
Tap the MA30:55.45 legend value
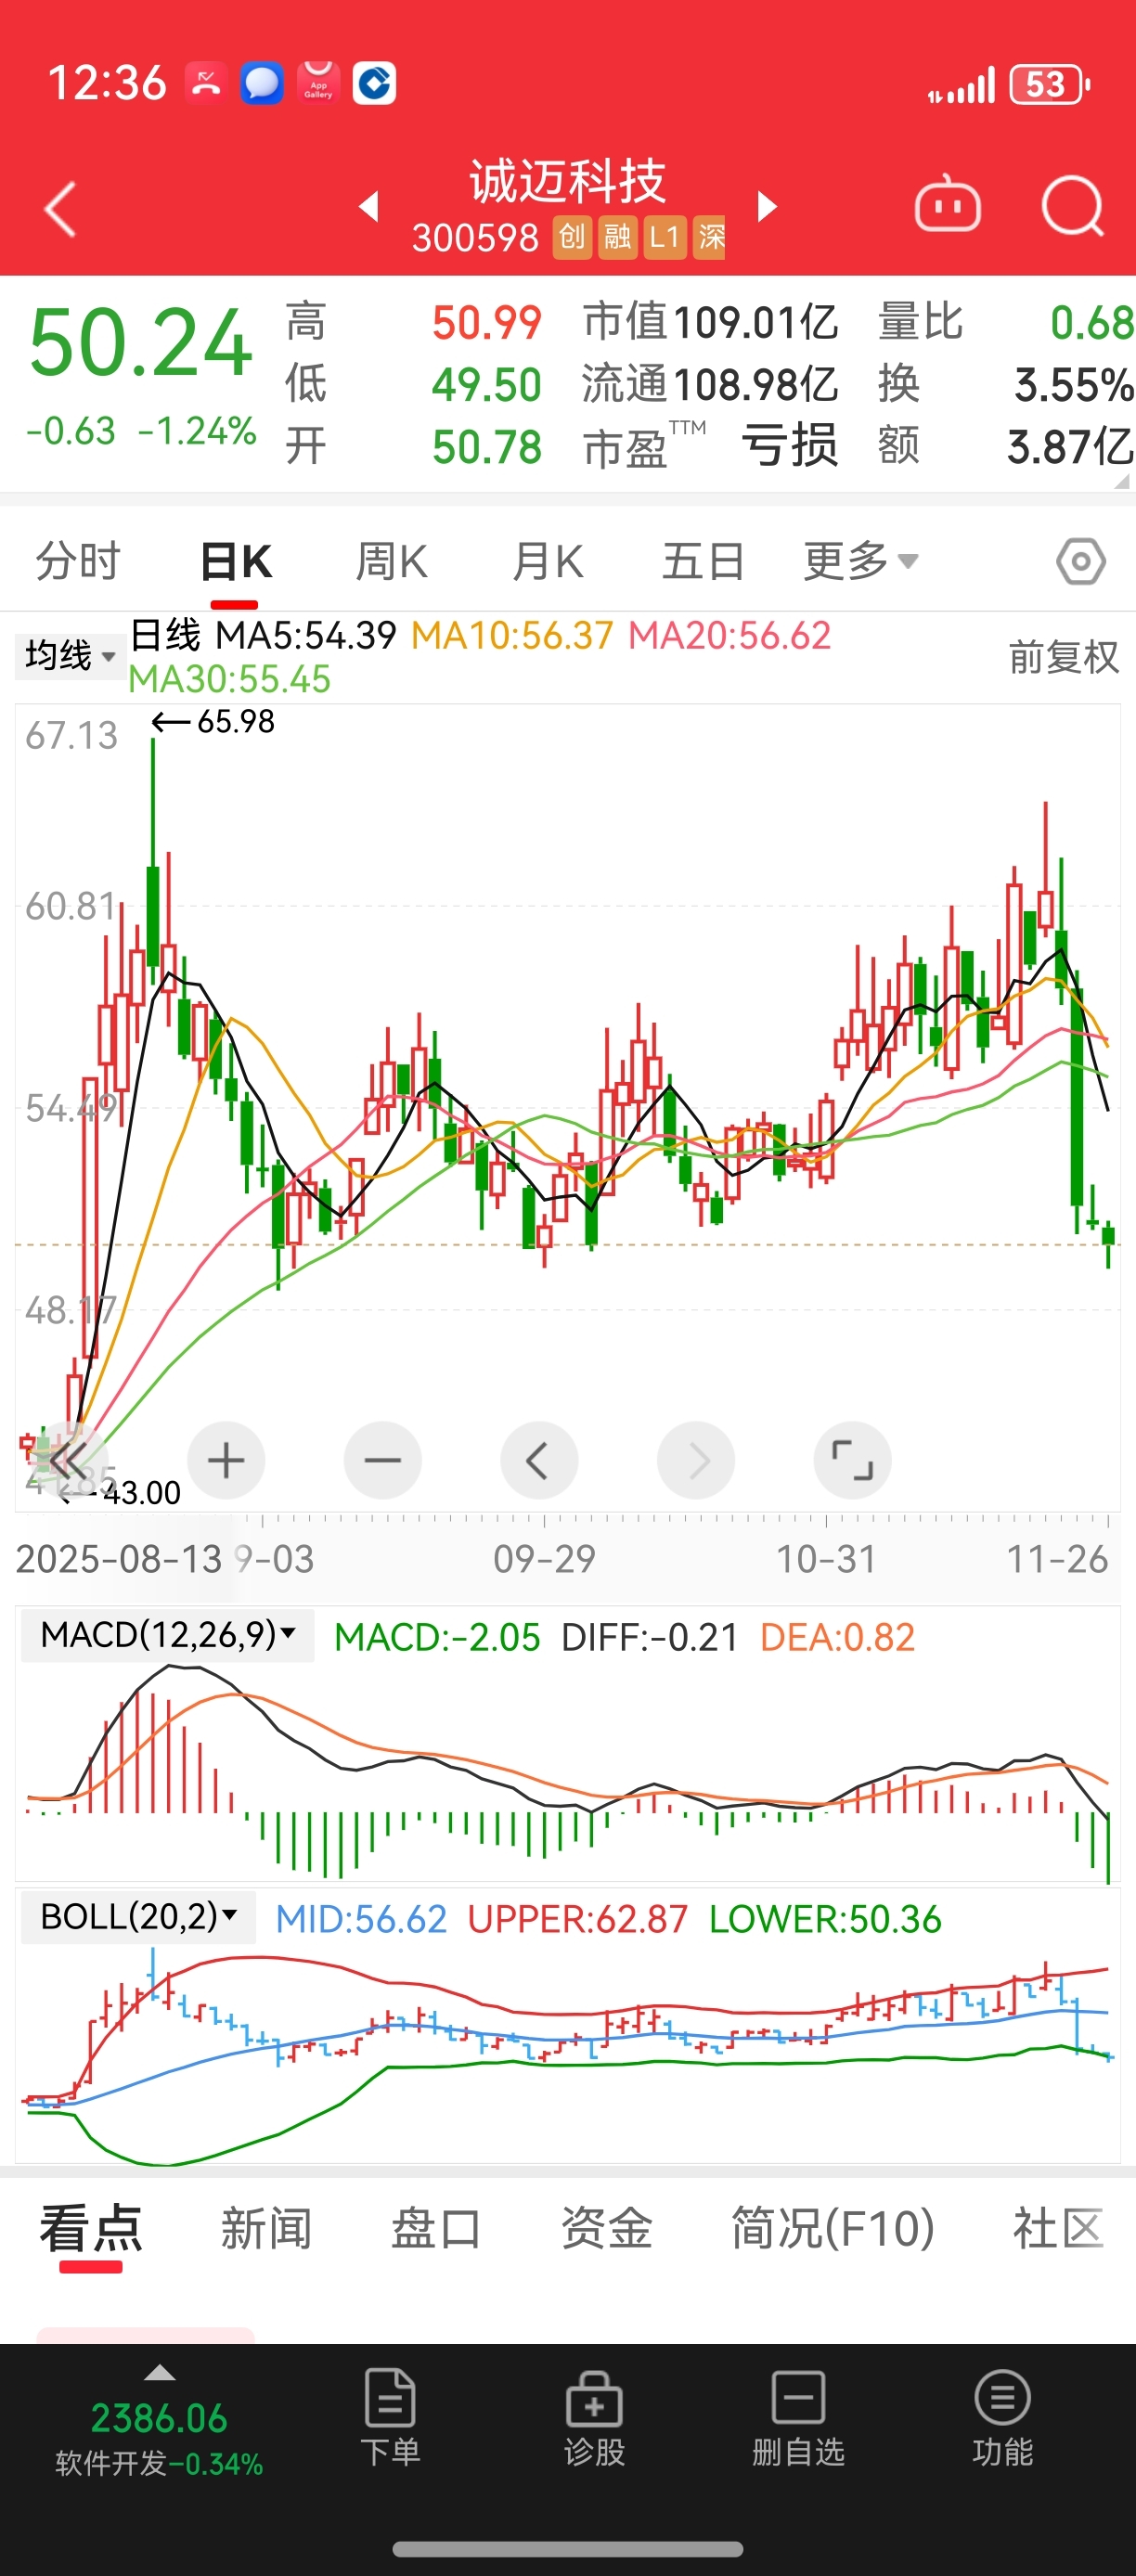pos(229,679)
